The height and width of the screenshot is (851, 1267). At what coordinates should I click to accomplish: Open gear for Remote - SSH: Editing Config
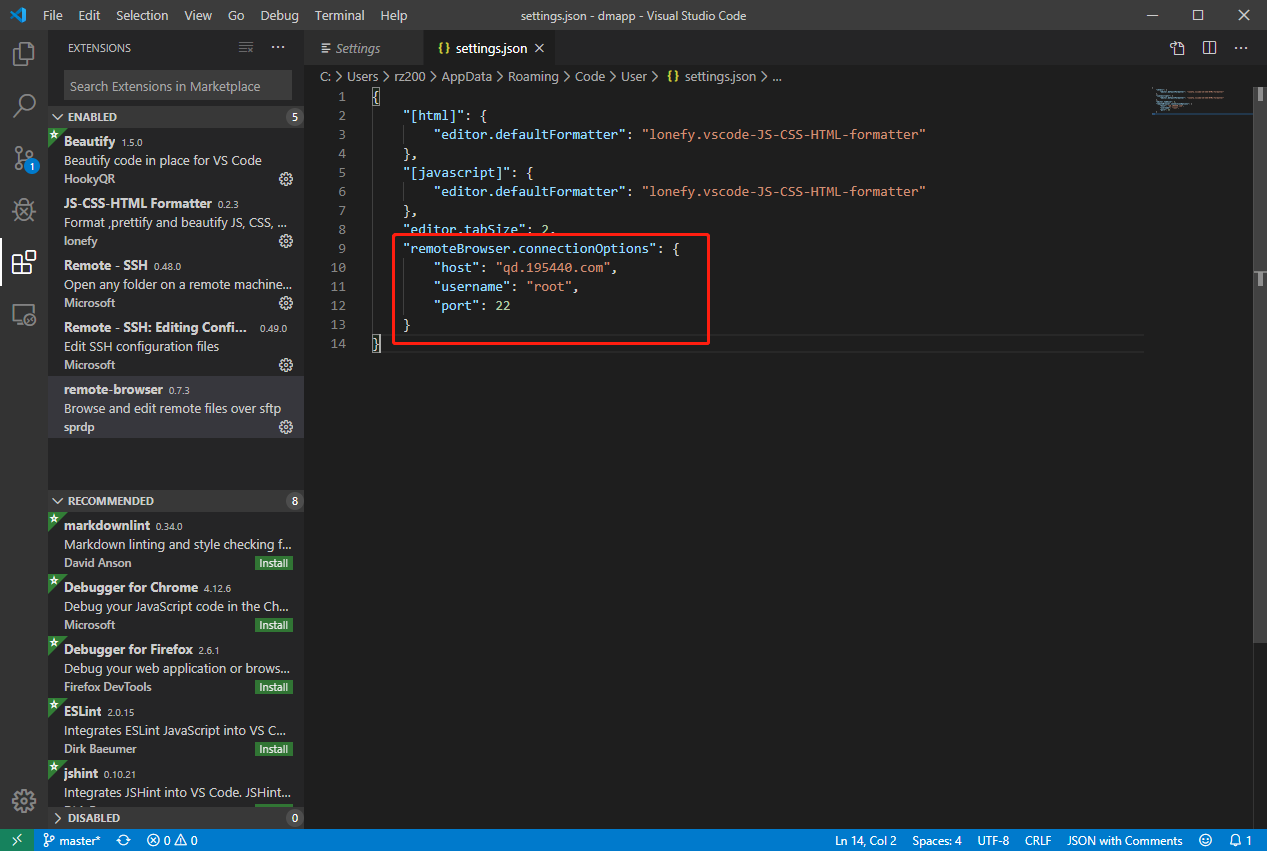click(x=286, y=365)
